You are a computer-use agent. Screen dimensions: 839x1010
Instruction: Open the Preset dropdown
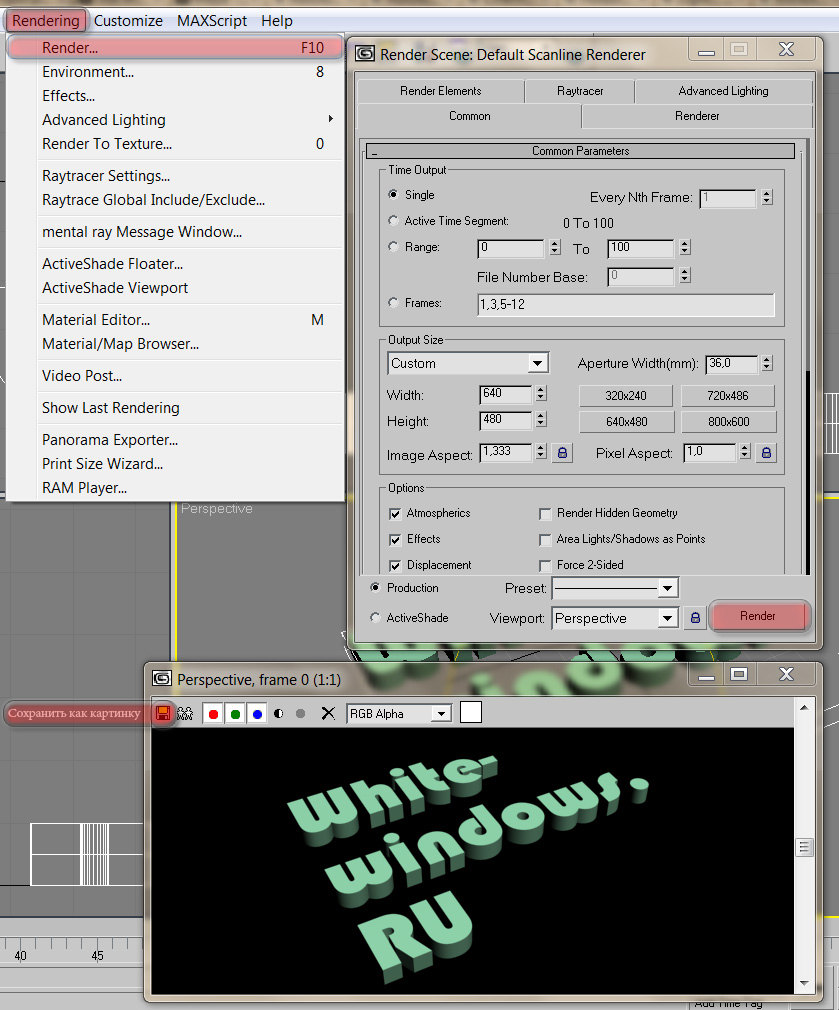coord(668,587)
